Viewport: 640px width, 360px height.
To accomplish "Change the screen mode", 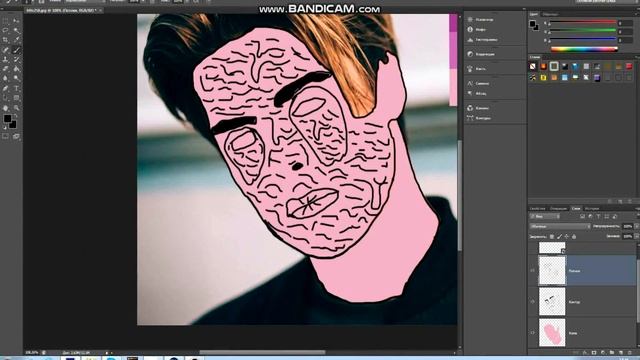I will click(16, 136).
